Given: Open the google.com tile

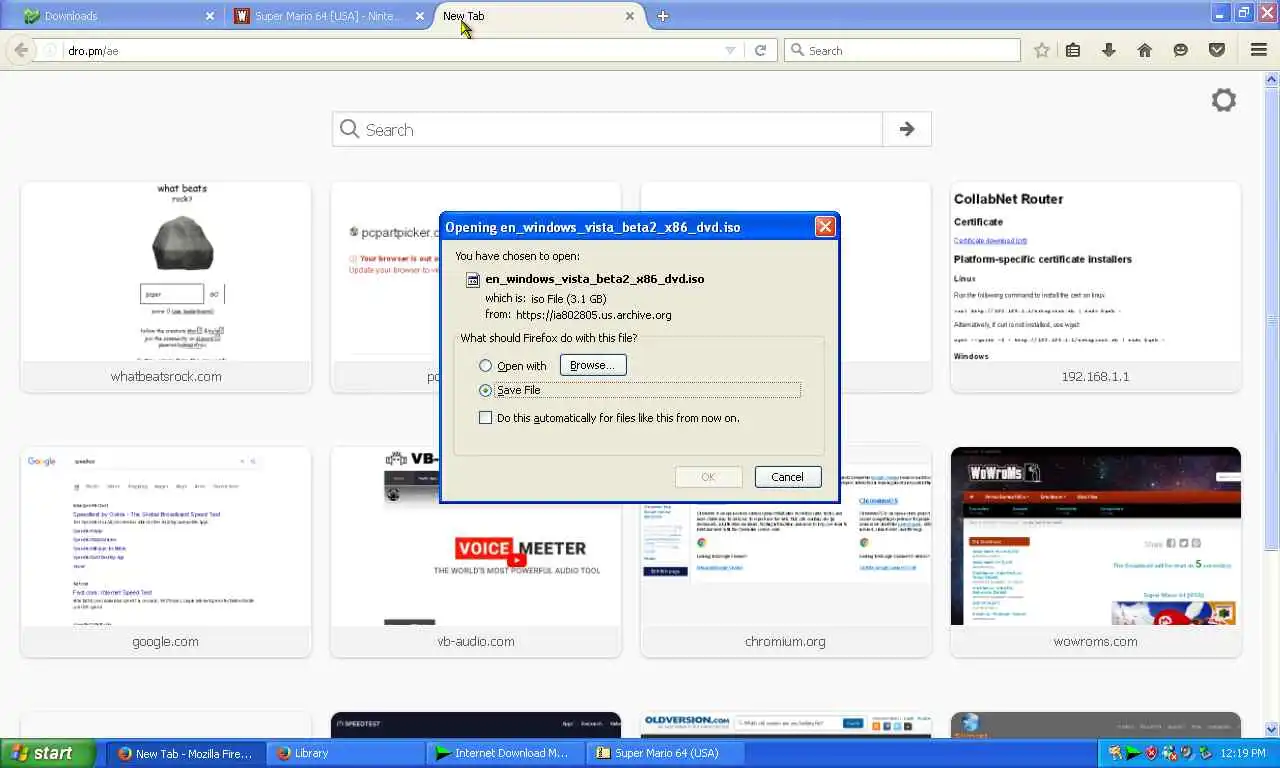Looking at the screenshot, I should click(x=166, y=552).
